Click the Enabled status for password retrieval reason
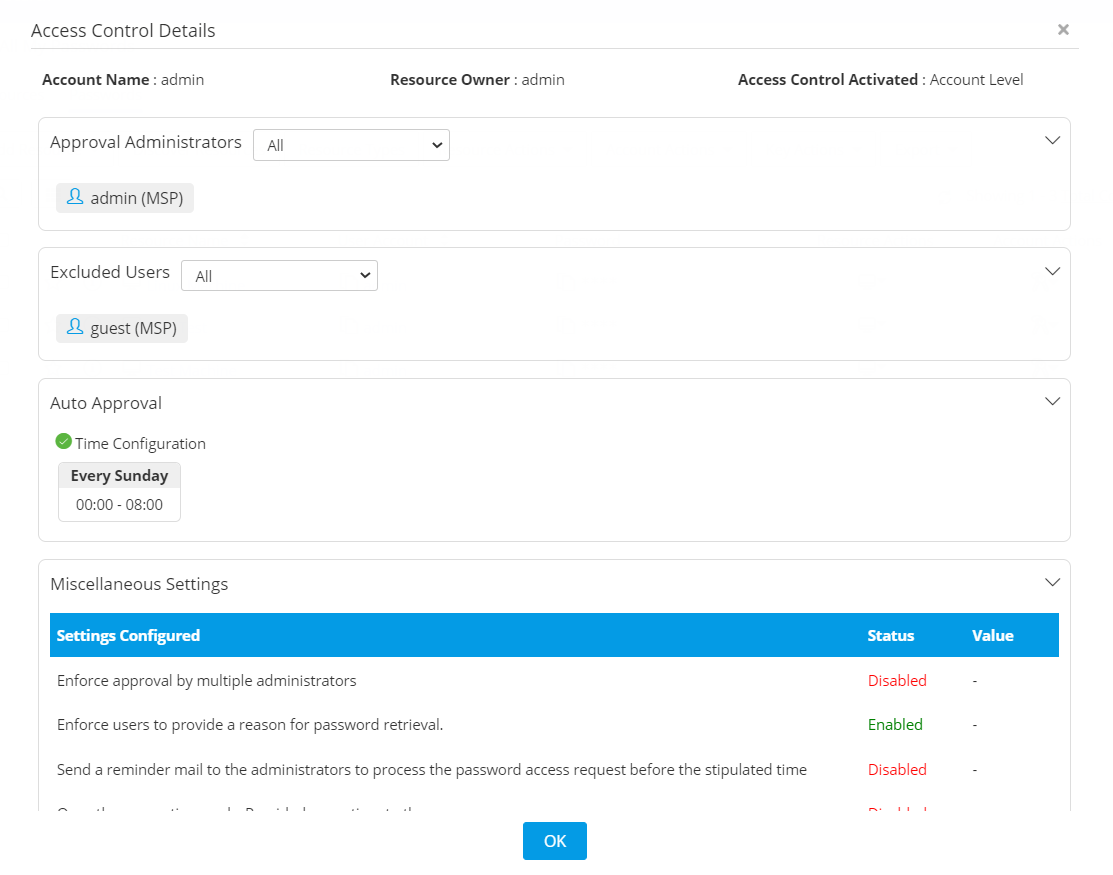Image resolution: width=1113 pixels, height=875 pixels. 895,724
